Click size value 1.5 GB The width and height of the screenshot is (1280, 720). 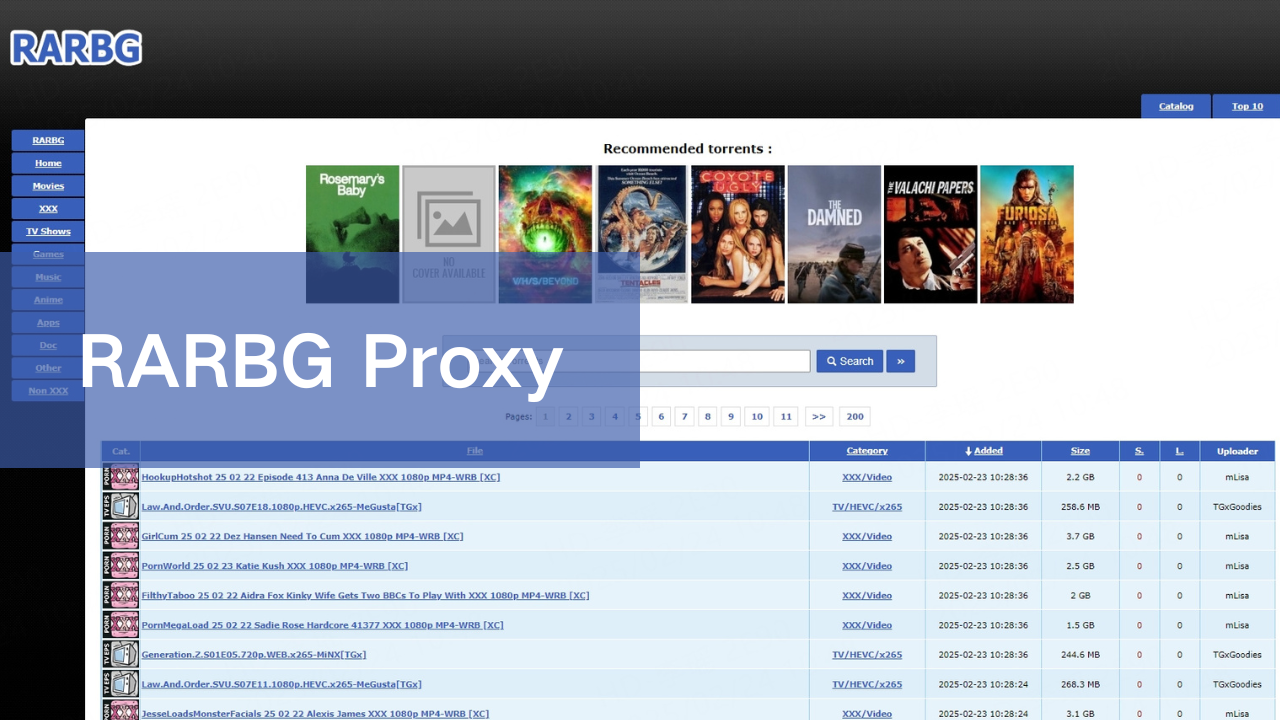[x=1080, y=625]
